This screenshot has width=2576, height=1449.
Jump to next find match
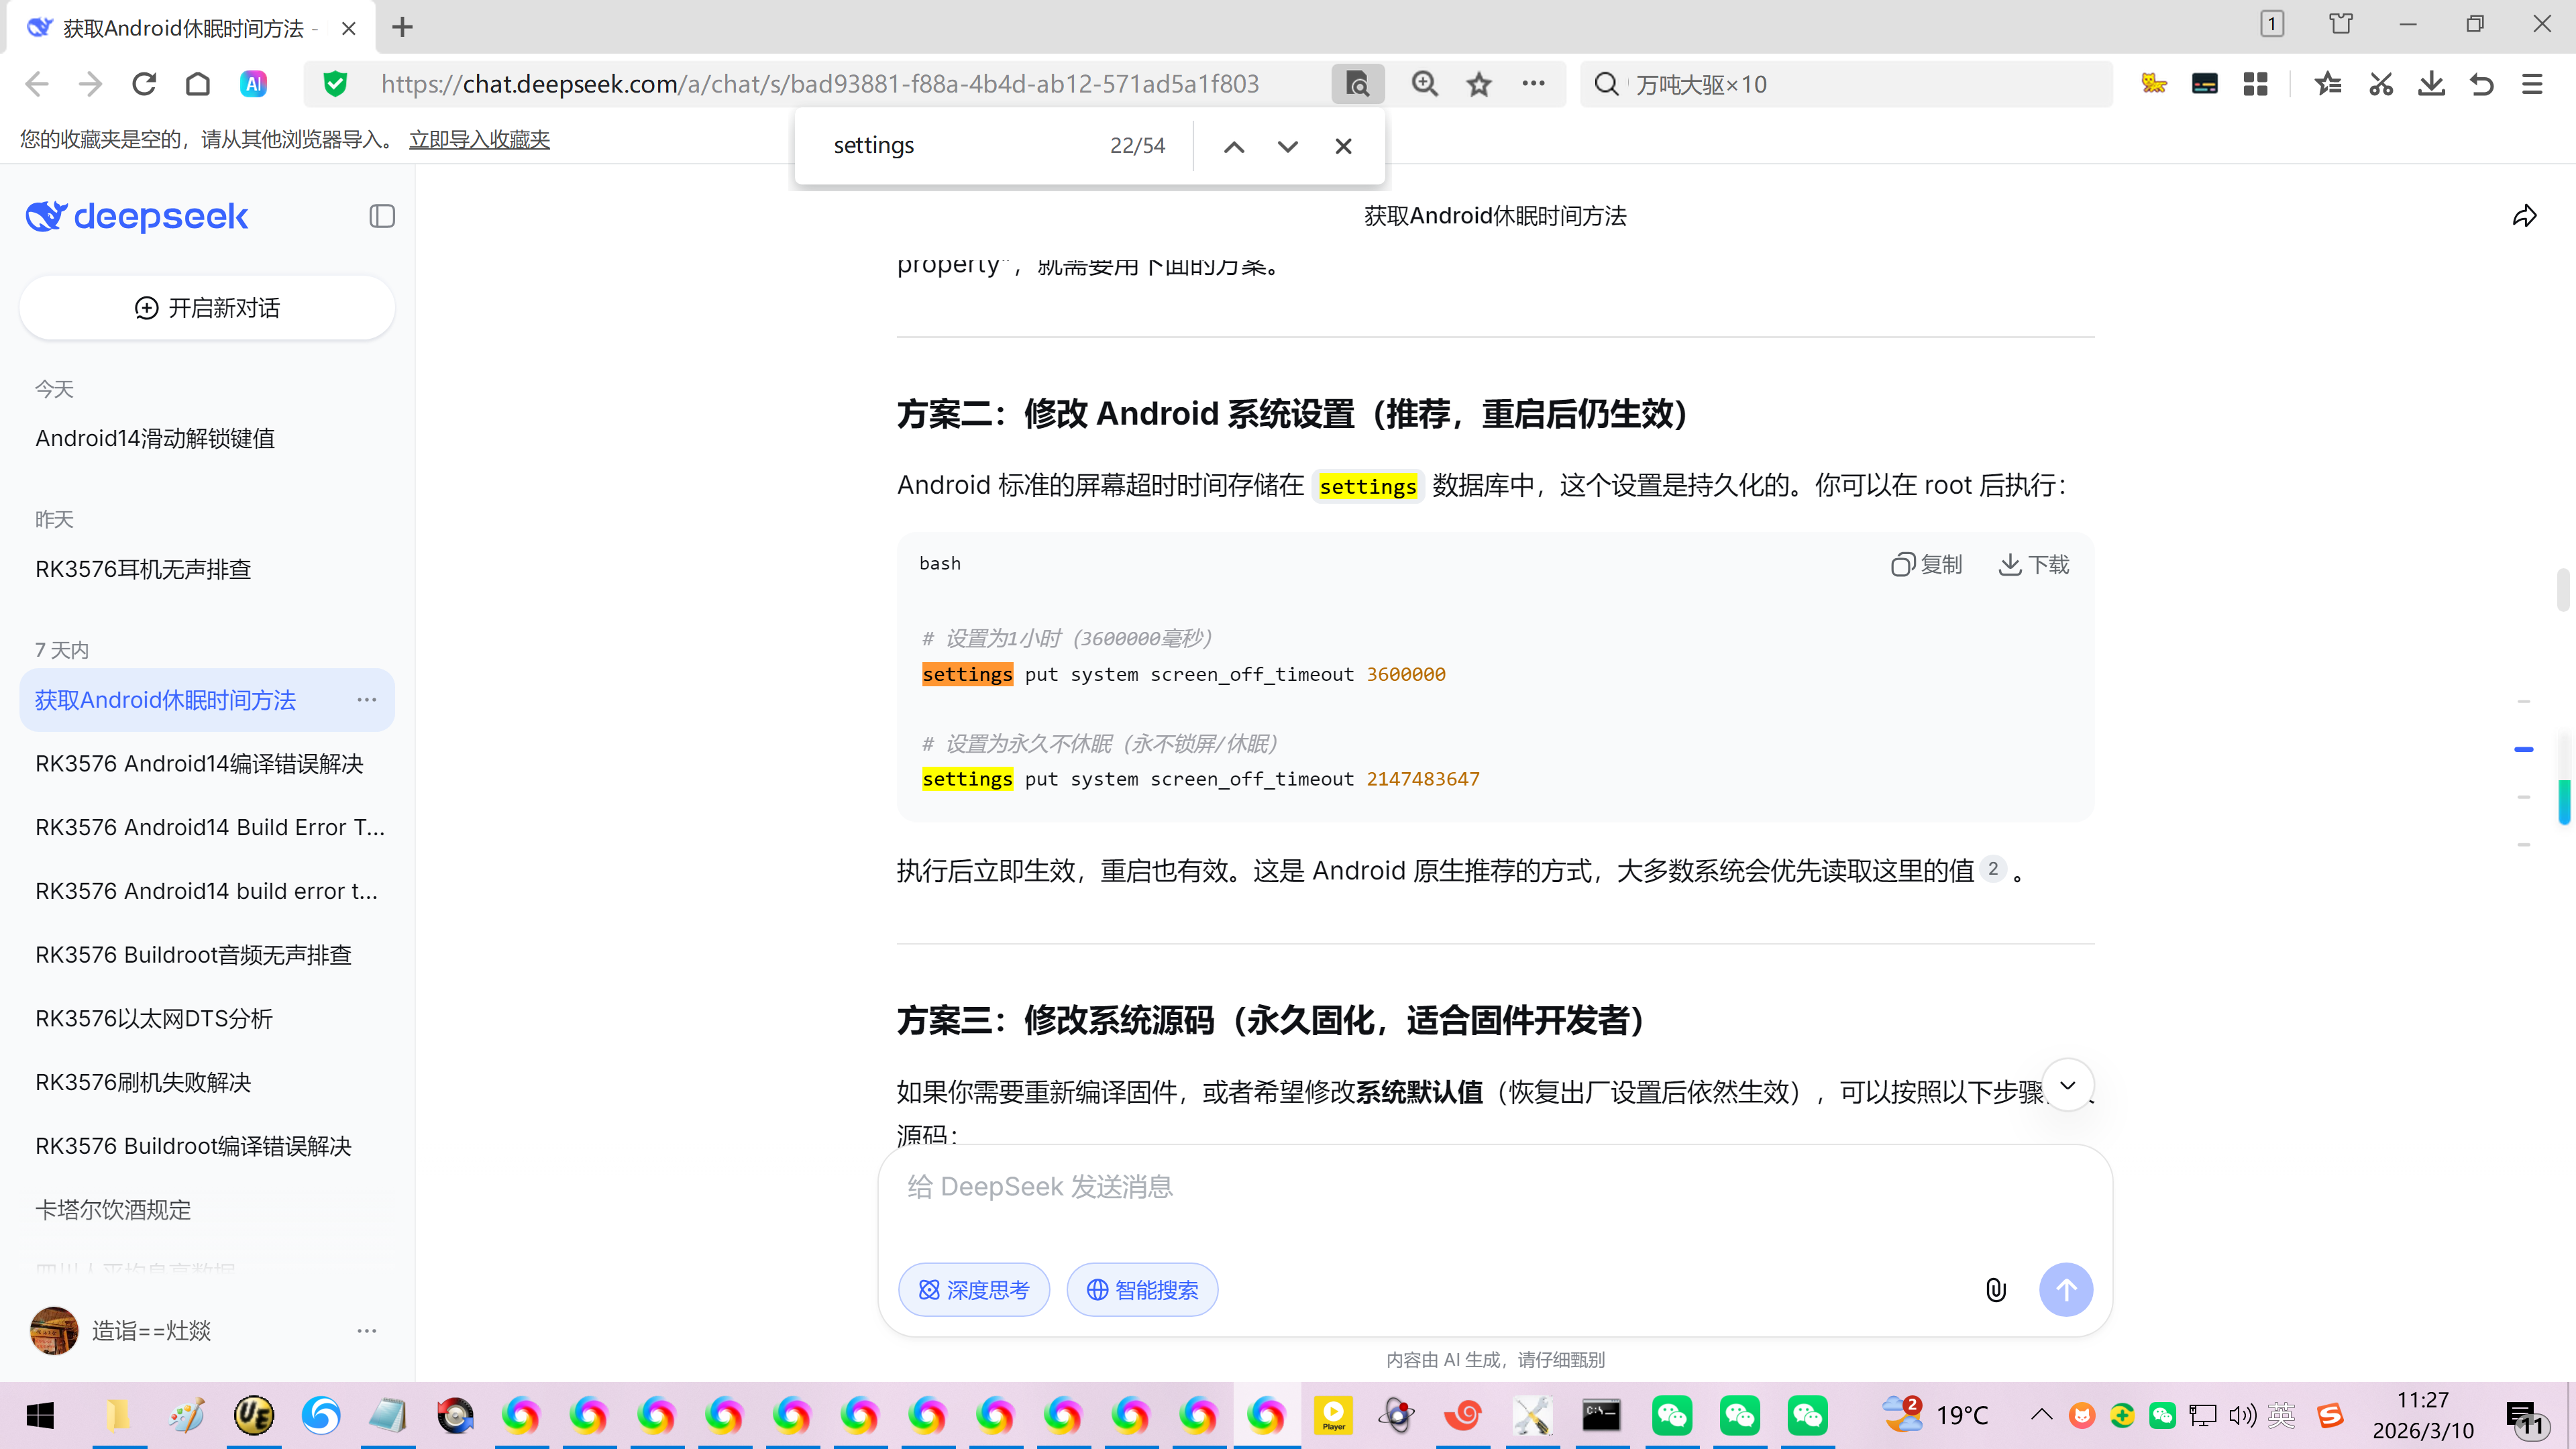(x=1287, y=146)
